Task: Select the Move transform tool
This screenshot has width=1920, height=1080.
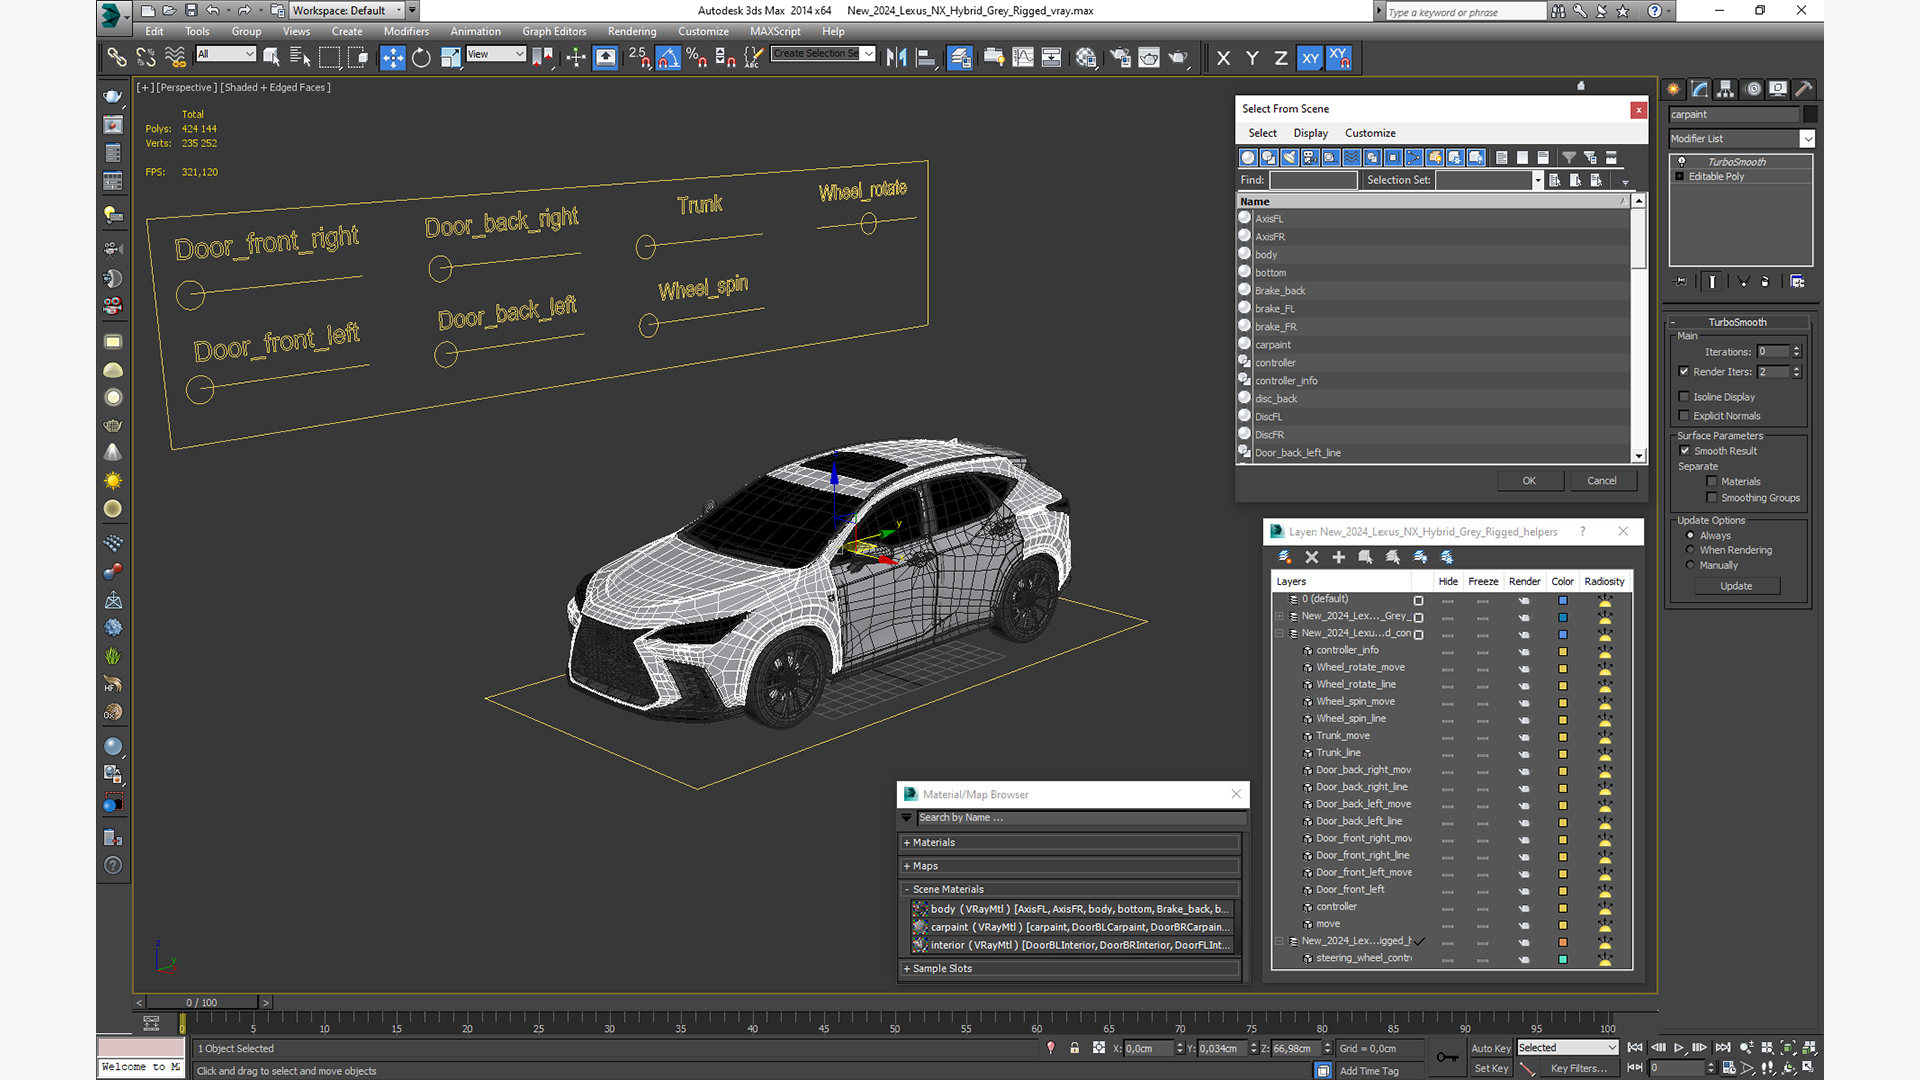Action: click(x=393, y=58)
